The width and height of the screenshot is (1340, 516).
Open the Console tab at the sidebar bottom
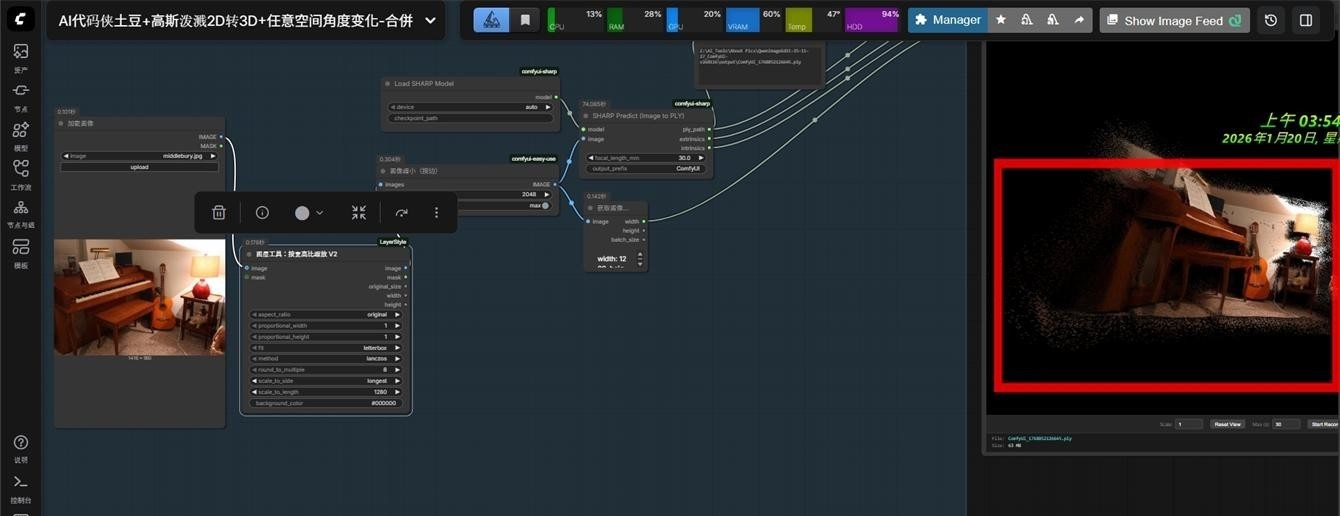[x=21, y=487]
